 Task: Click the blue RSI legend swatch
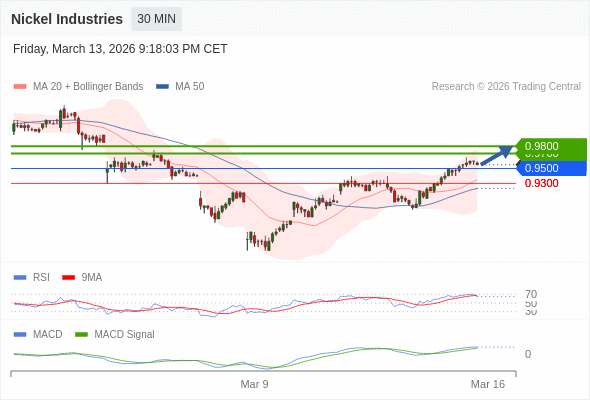point(20,278)
